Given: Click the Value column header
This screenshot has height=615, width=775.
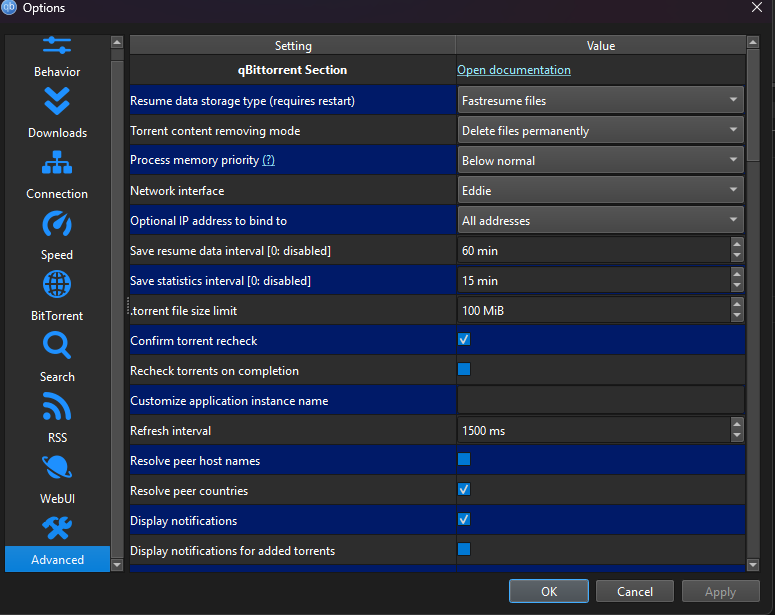Looking at the screenshot, I should 601,45.
